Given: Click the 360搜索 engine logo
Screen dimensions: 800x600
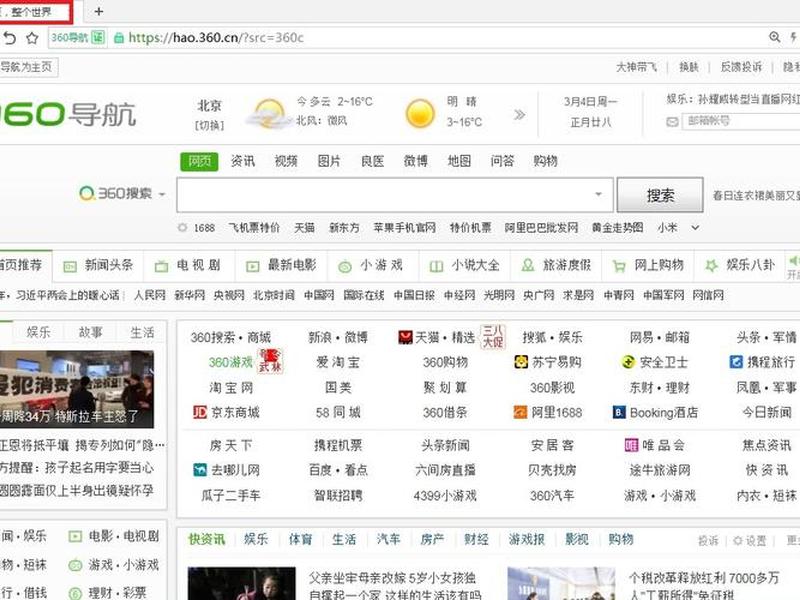Looking at the screenshot, I should [x=116, y=193].
